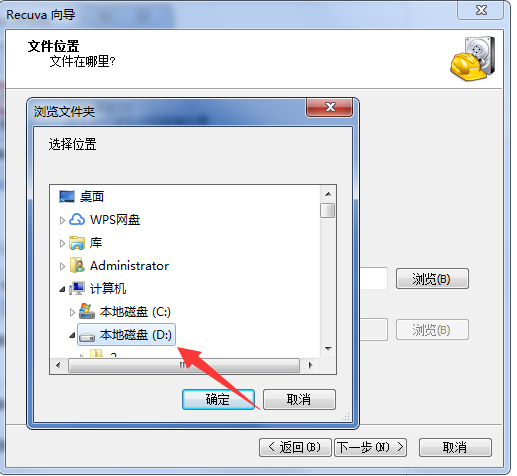Expand the 本地磁盘 (C:) node arrow
517x476 pixels.
[x=72, y=312]
